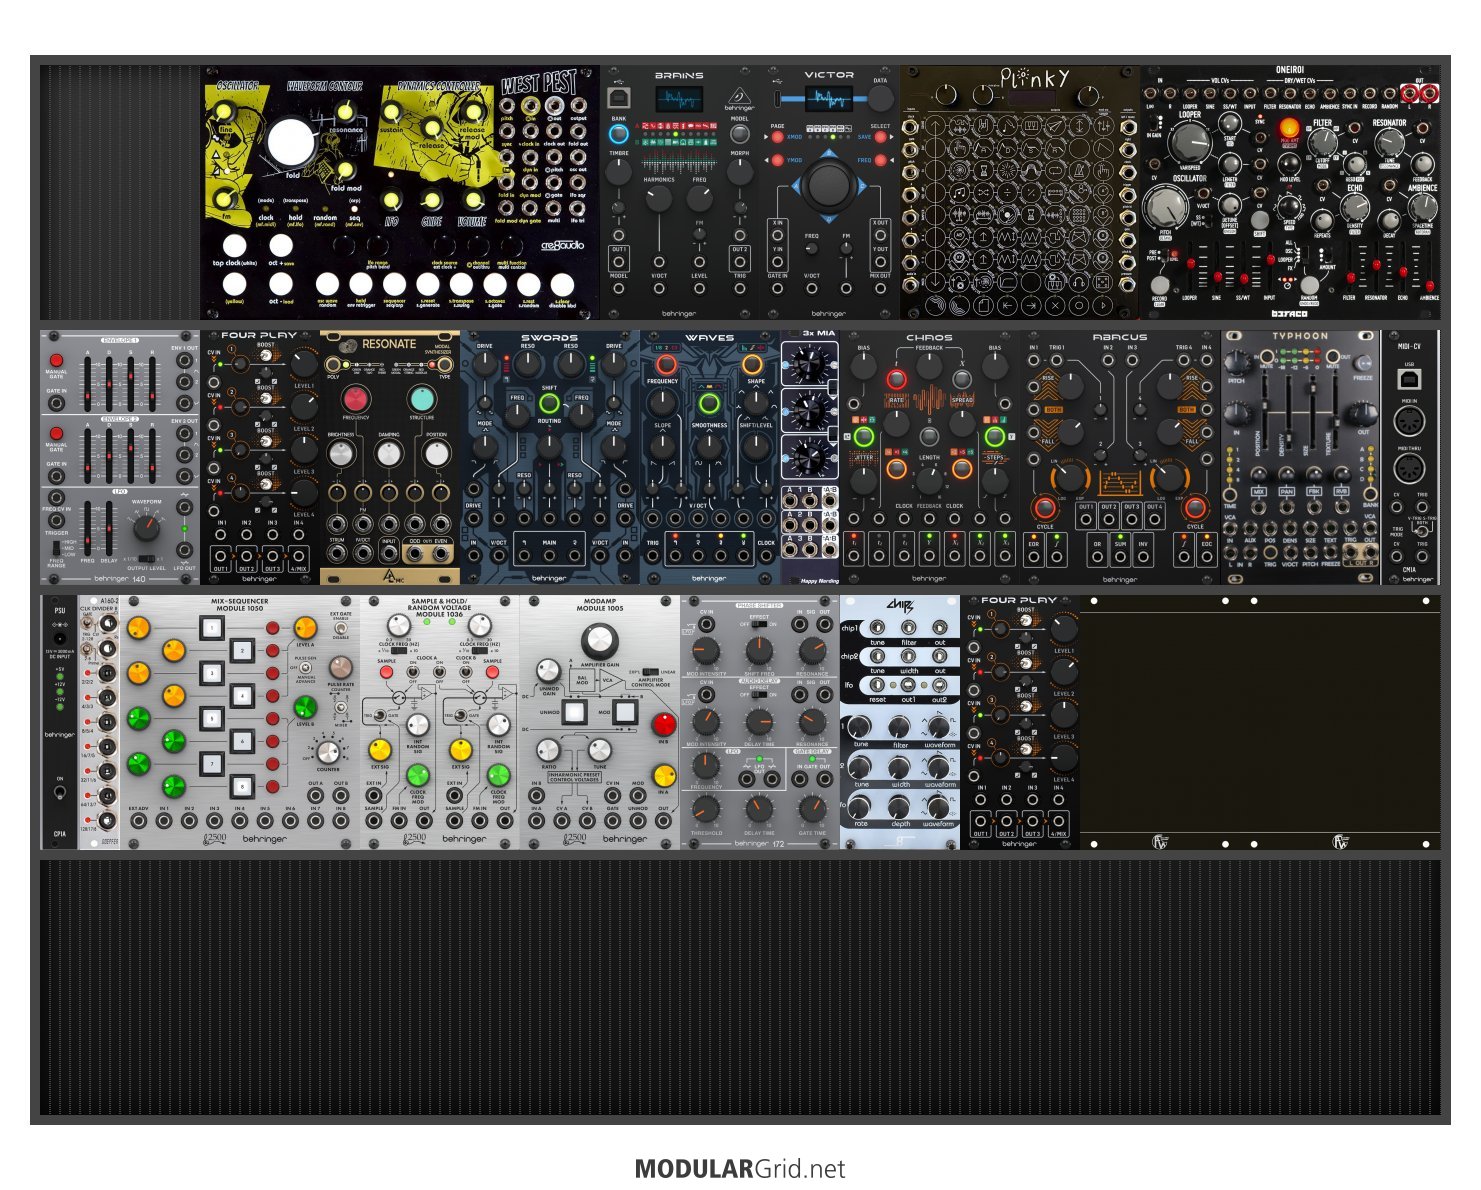Screen dimensions: 1481x1190
Task: Select the blank panel in the third row
Action: [x=1260, y=723]
